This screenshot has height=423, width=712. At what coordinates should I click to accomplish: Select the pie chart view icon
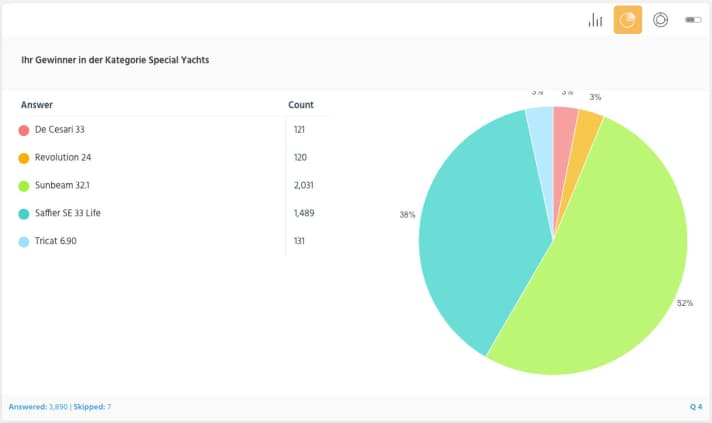click(x=628, y=20)
